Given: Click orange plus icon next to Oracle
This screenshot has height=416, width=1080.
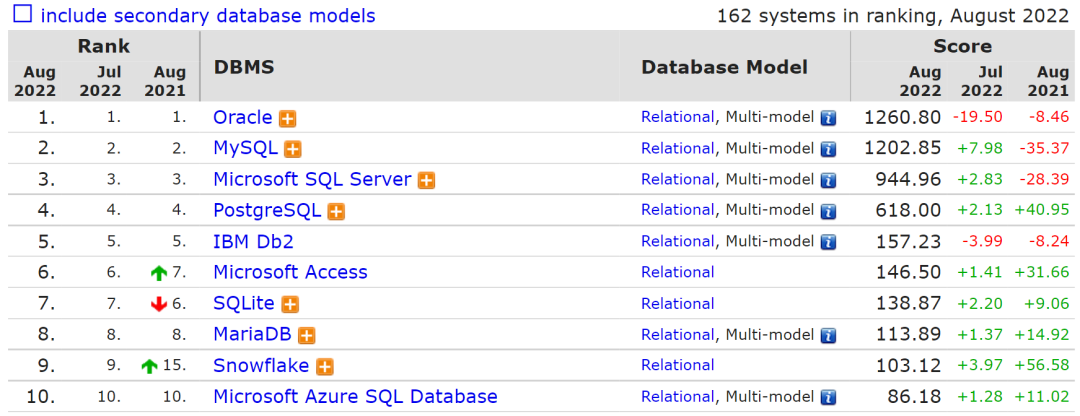Looking at the screenshot, I should 288,118.
